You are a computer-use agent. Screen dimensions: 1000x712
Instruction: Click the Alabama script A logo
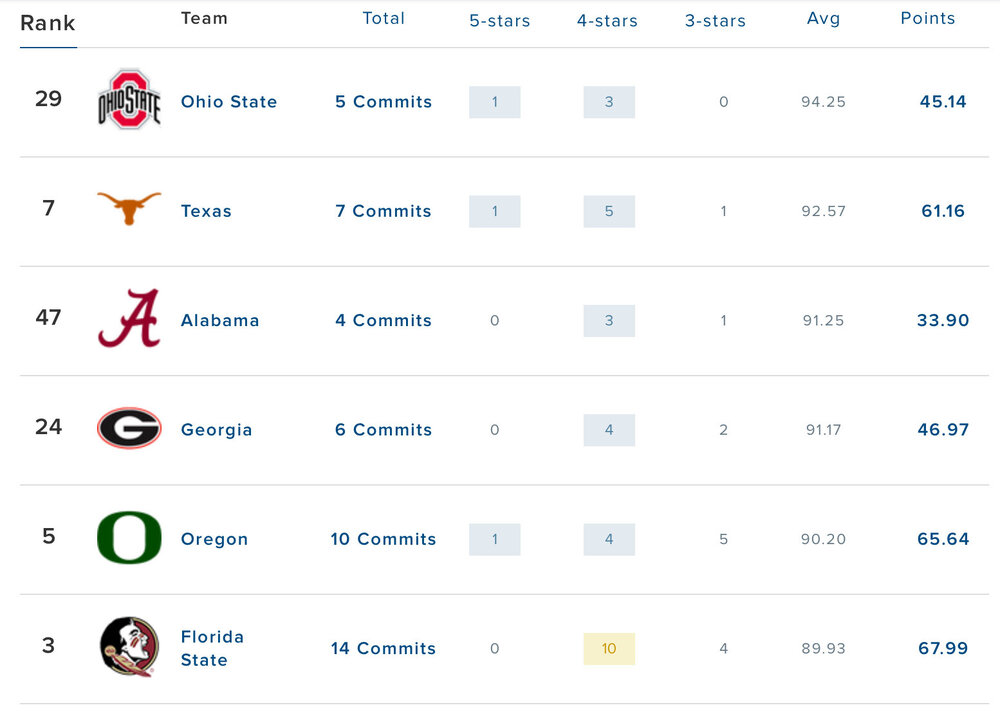point(129,318)
